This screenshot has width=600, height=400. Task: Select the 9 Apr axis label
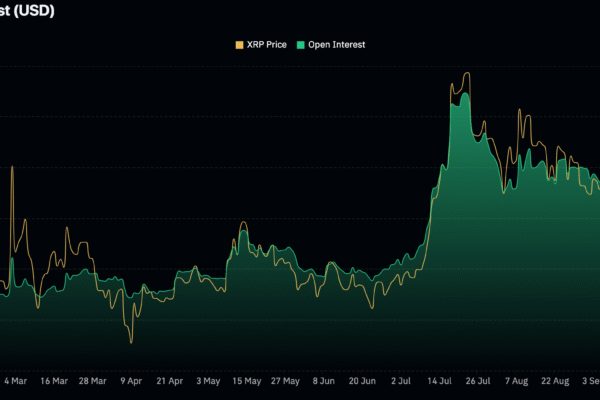131,381
